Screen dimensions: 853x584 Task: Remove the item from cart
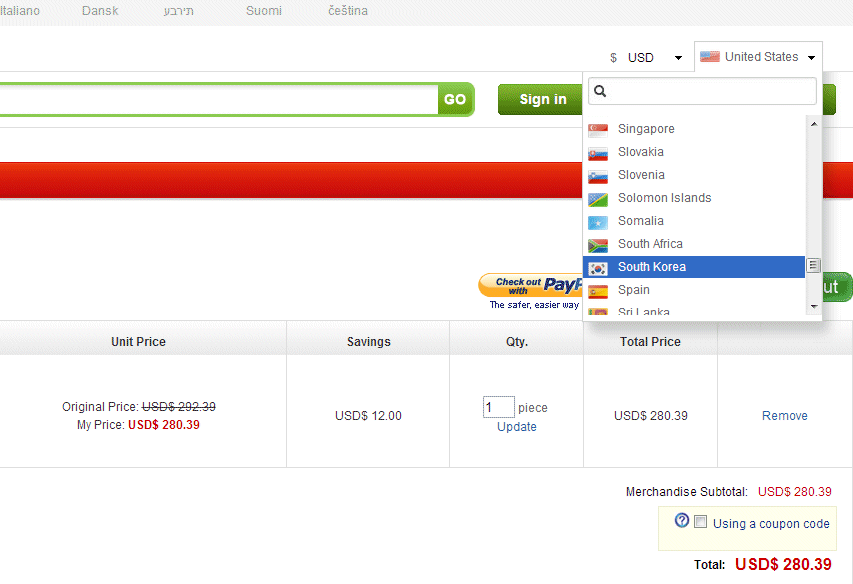click(784, 416)
